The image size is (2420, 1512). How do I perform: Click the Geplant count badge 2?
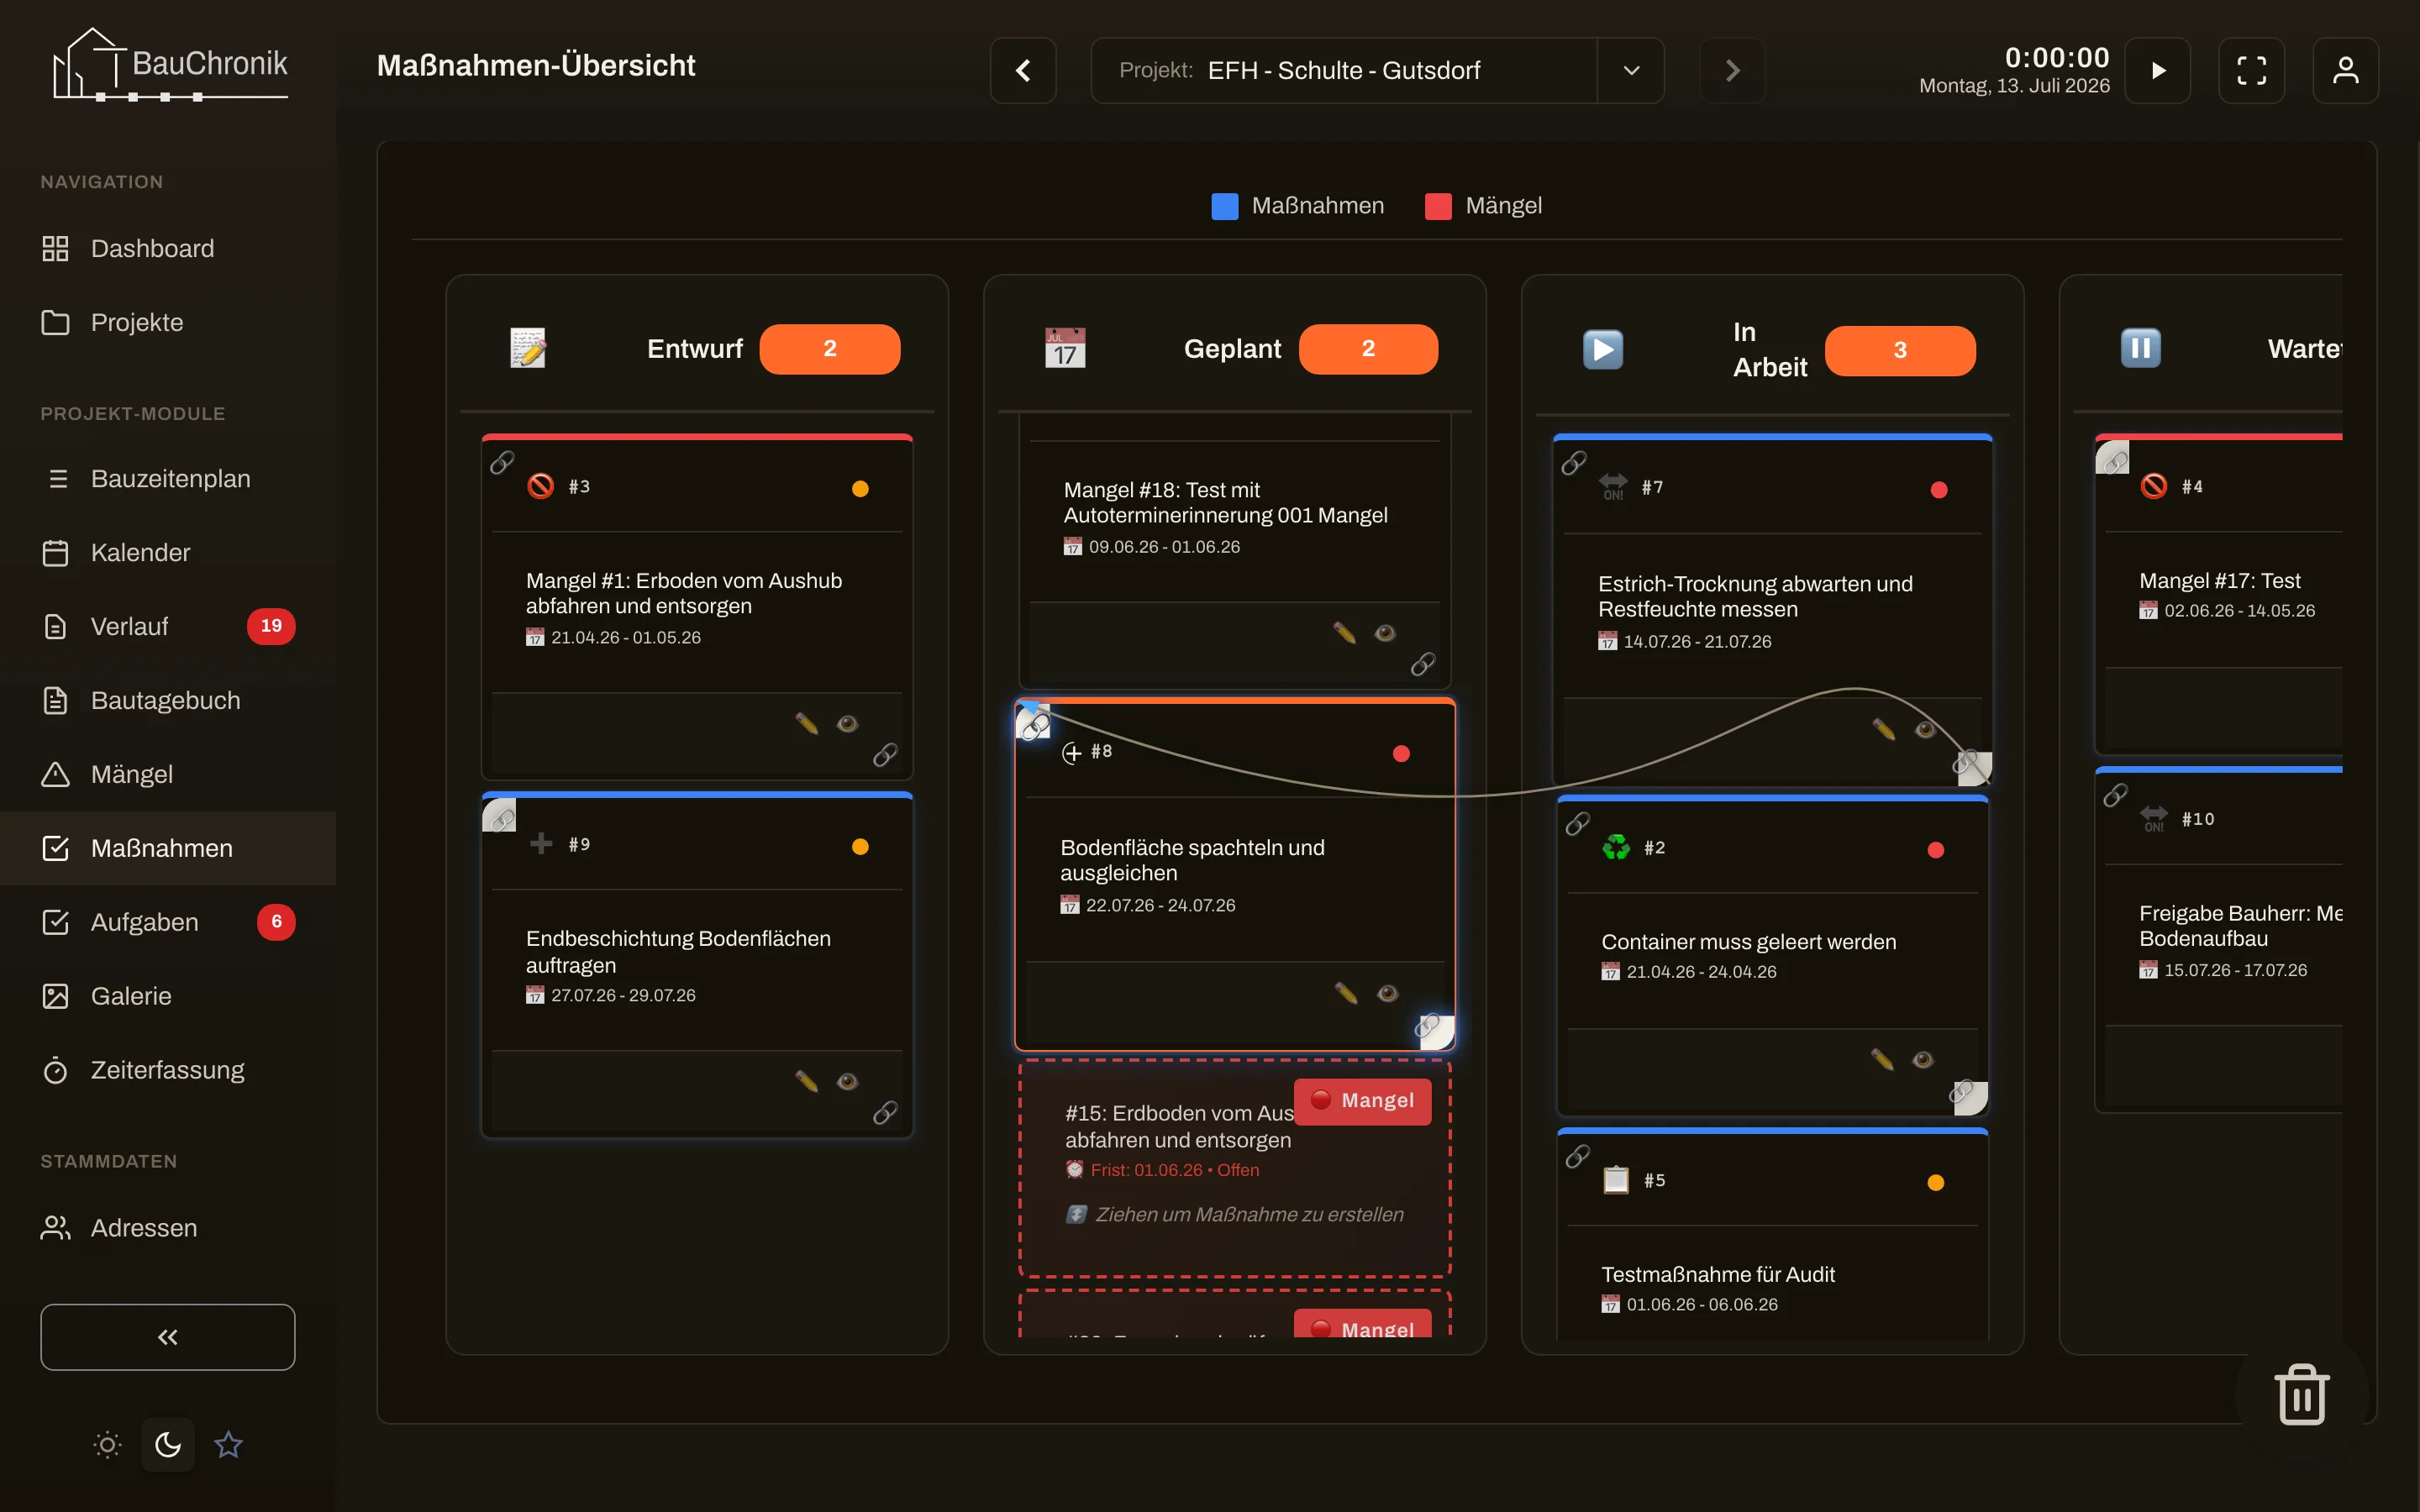[1368, 348]
